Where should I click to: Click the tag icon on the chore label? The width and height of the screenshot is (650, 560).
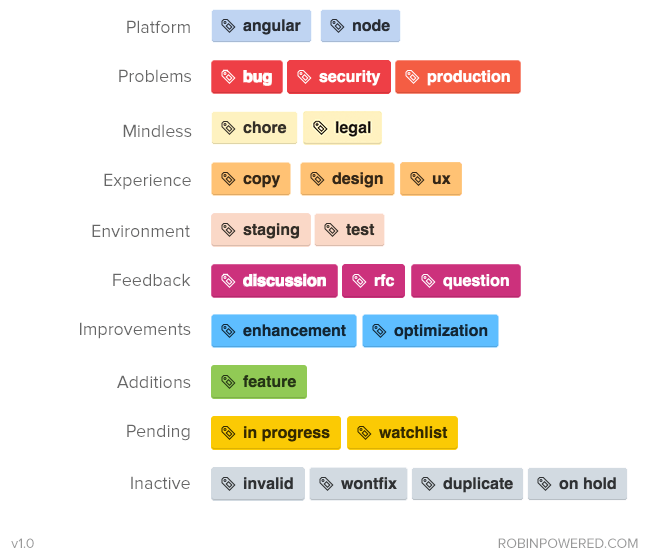tap(228, 128)
